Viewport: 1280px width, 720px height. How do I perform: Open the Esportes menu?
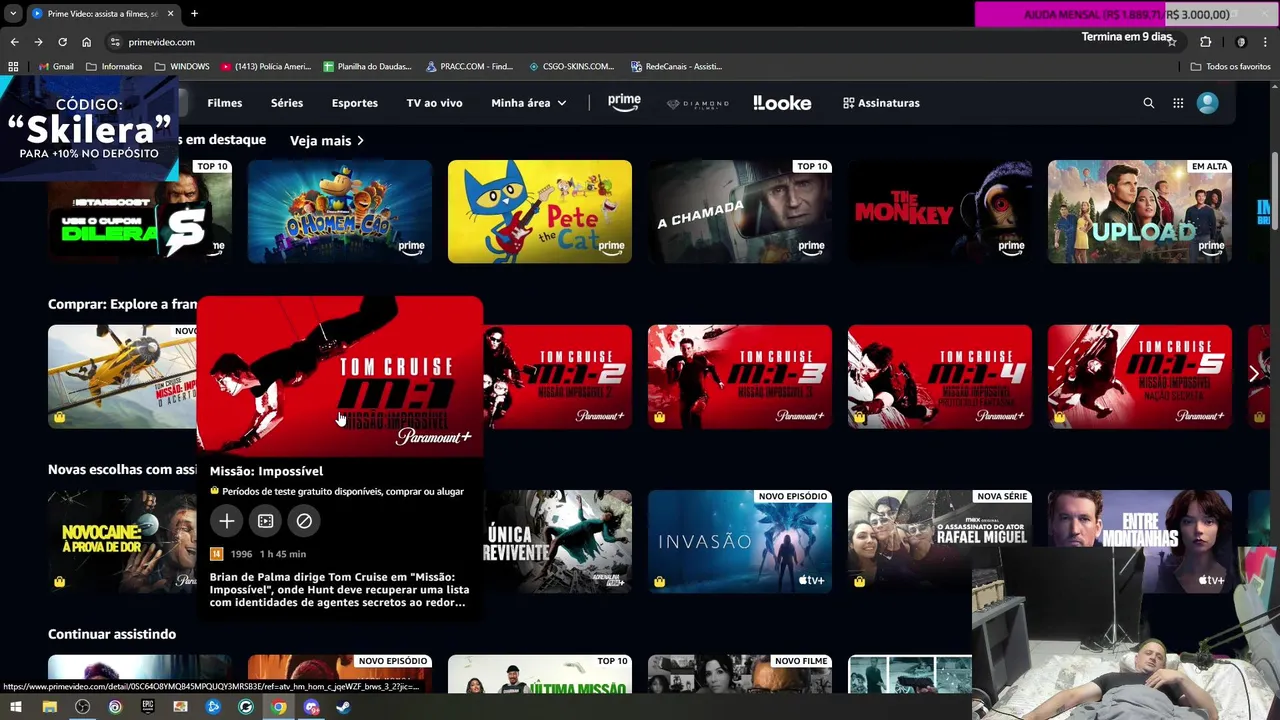(355, 103)
